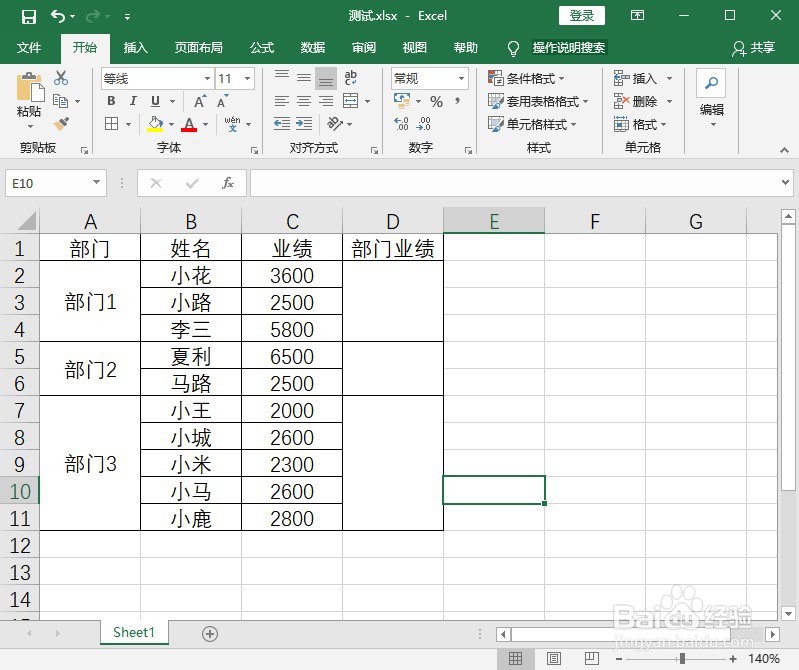Switch to the 页面布局 tab
This screenshot has height=670, width=799.
coord(199,48)
